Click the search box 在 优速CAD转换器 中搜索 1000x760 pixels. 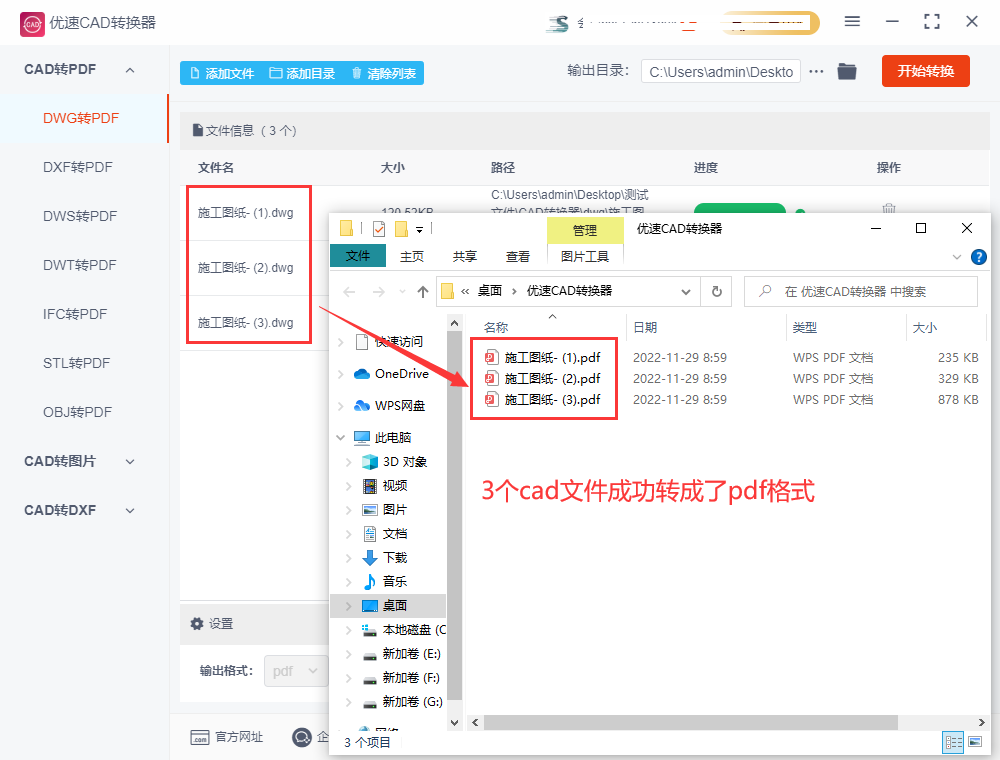tap(861, 291)
